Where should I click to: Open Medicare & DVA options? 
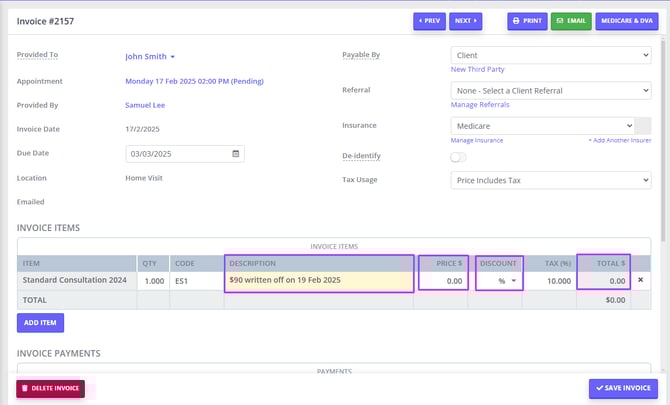pyautogui.click(x=626, y=20)
